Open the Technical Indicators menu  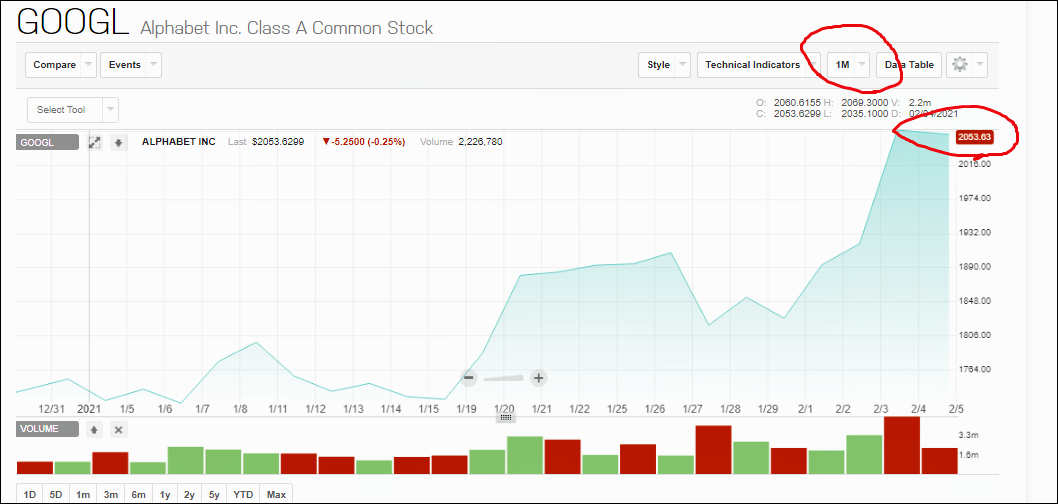click(x=759, y=65)
